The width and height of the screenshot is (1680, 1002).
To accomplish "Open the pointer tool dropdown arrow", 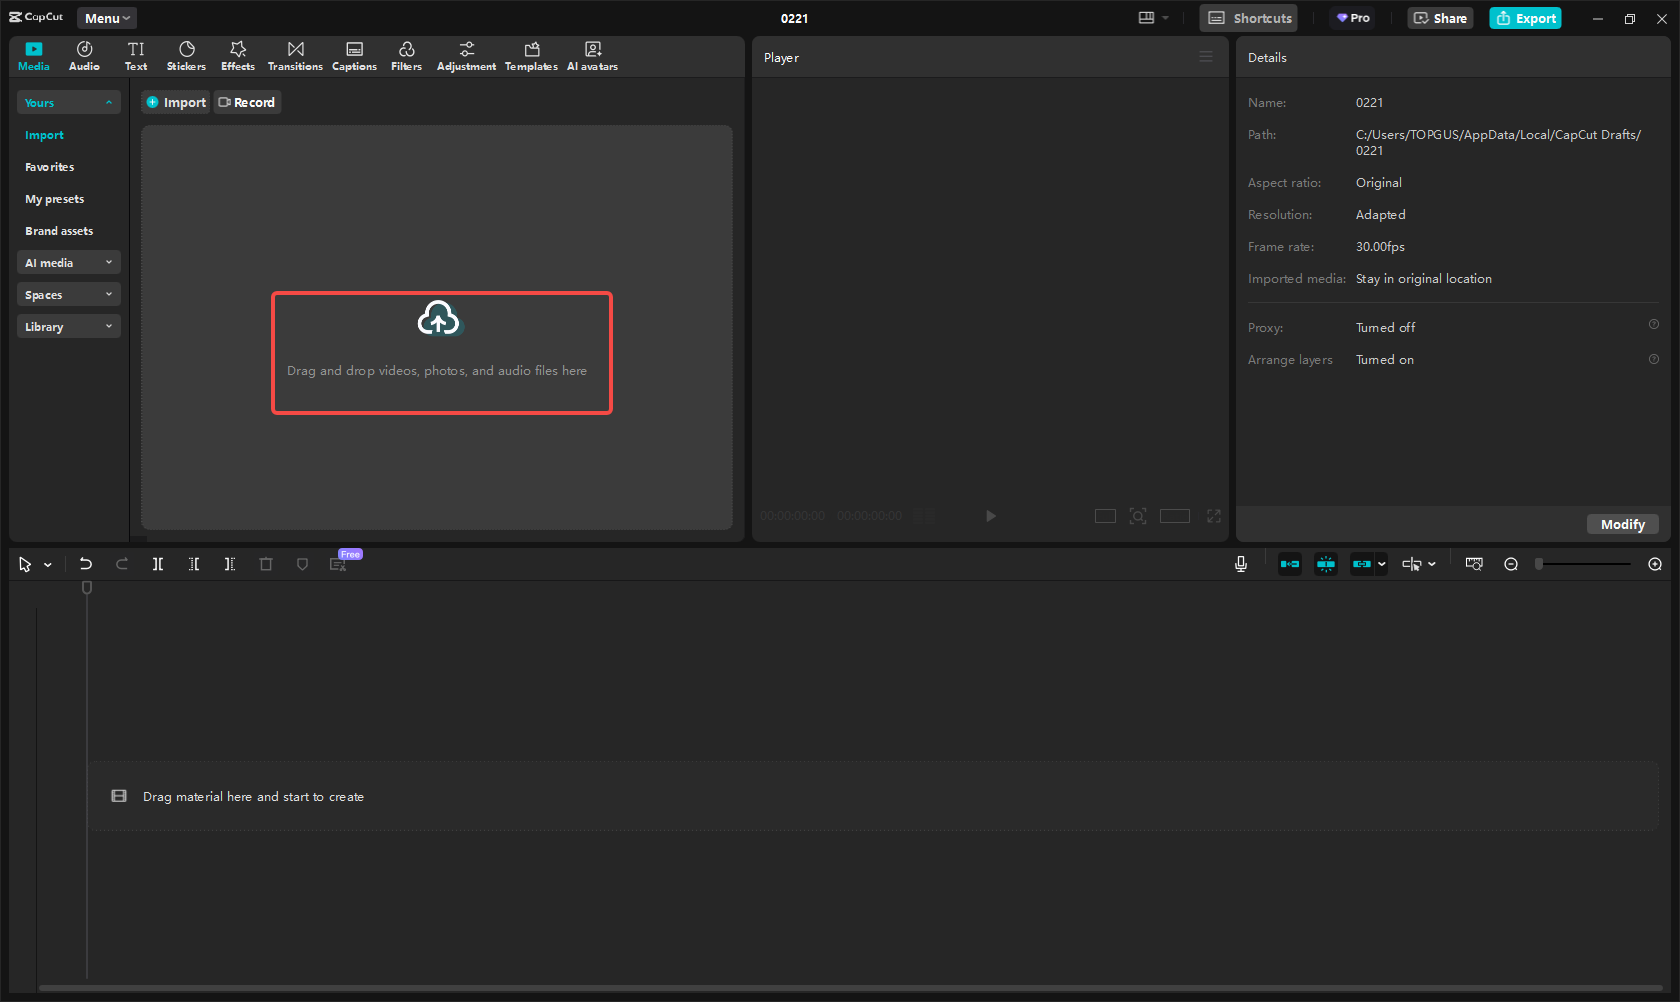I will click(x=48, y=565).
